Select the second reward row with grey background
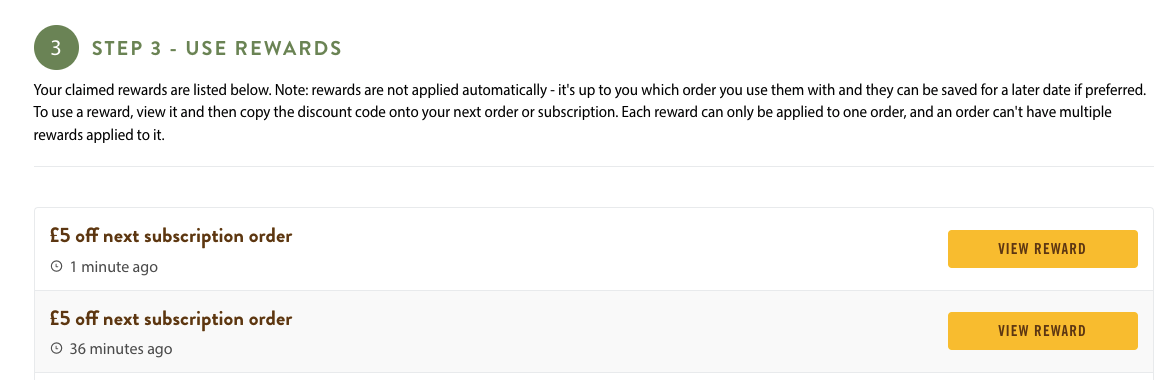The width and height of the screenshot is (1170, 380). tap(594, 331)
